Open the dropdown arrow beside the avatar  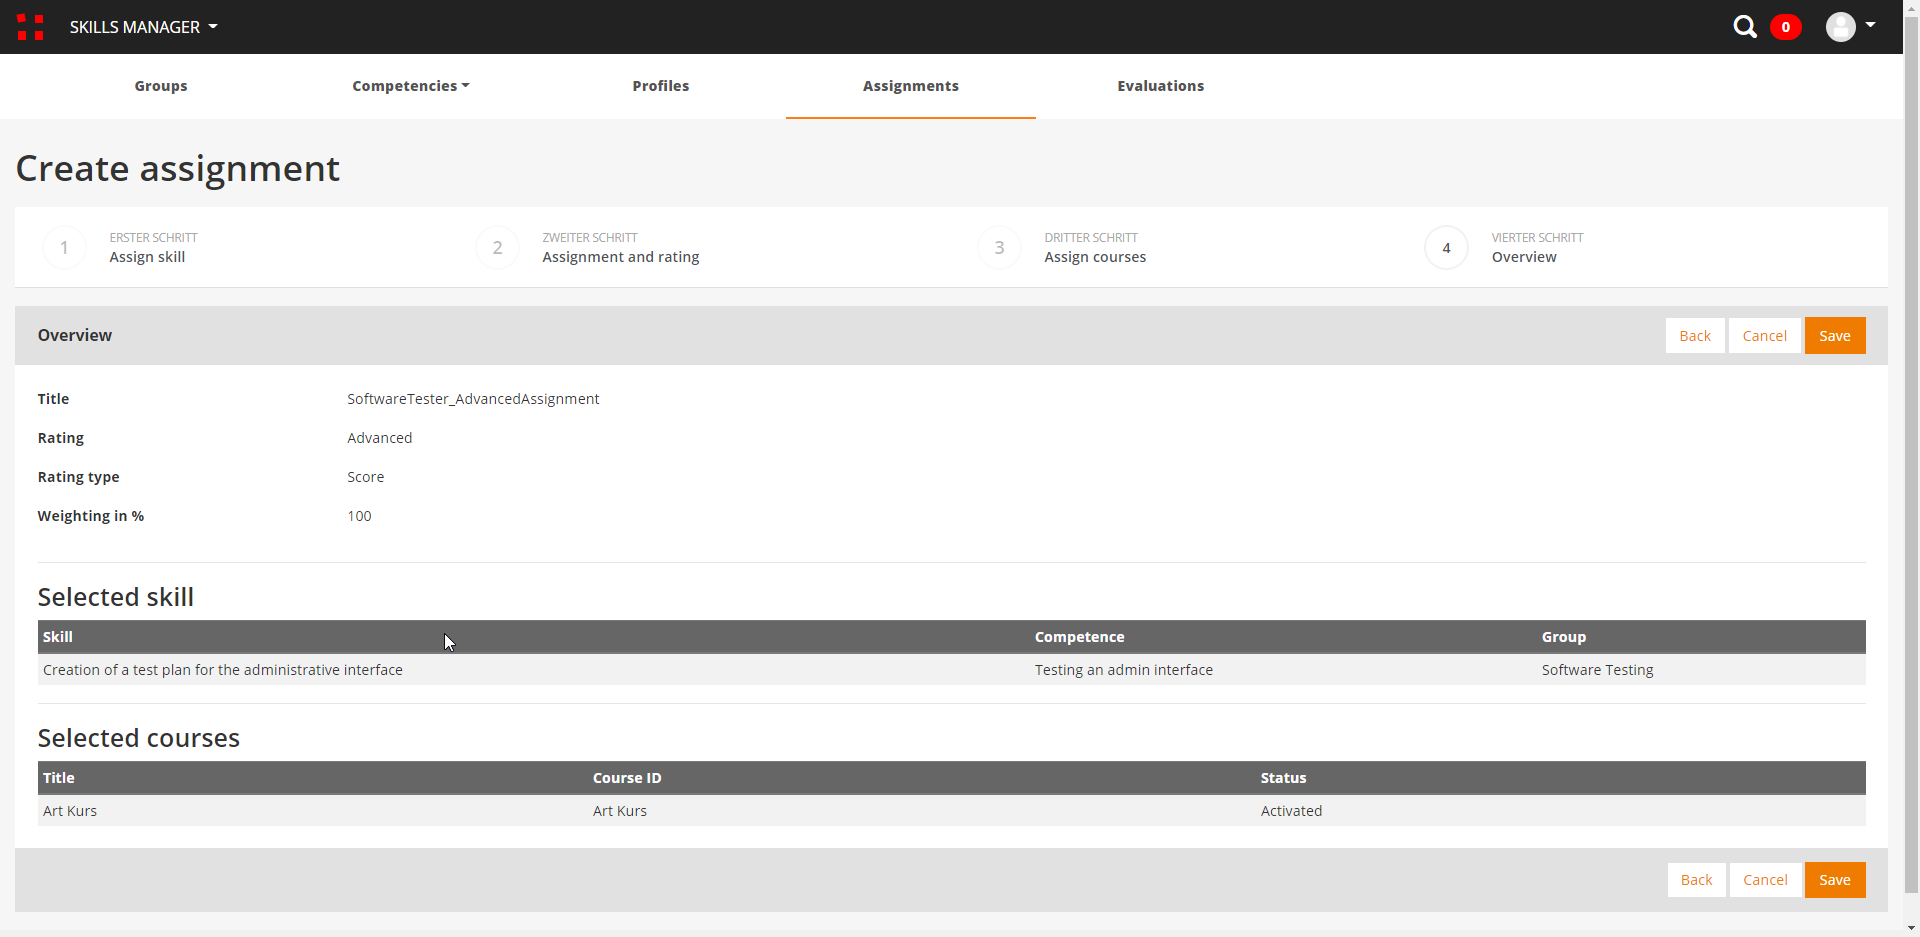(x=1870, y=25)
